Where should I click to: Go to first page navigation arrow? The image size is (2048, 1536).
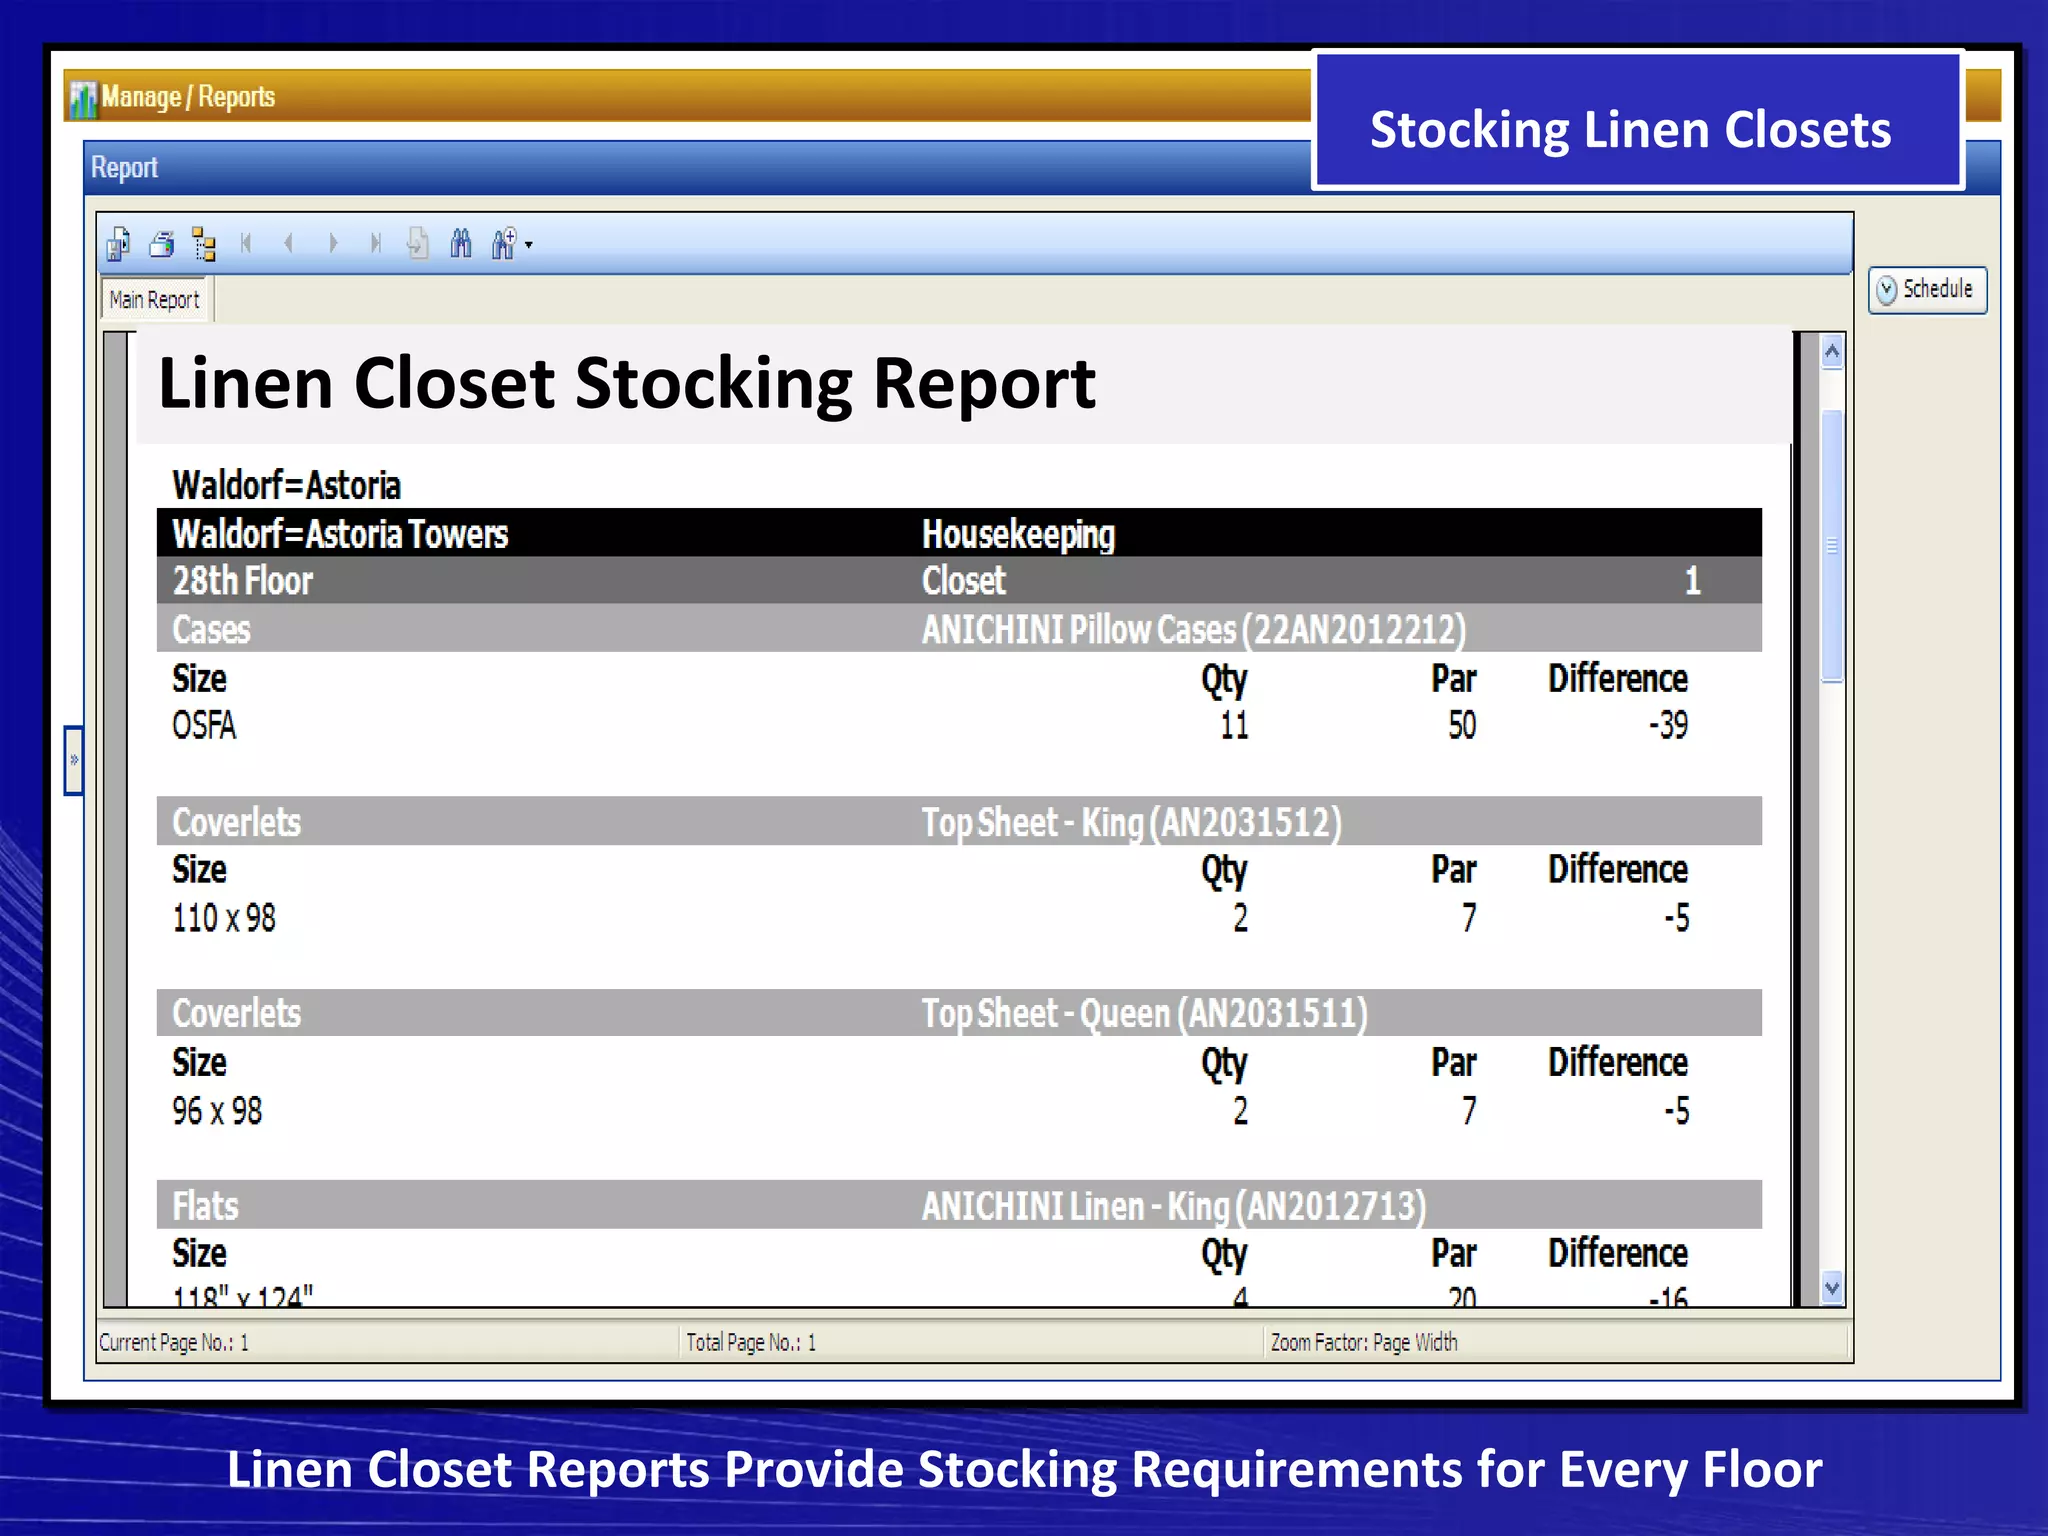click(246, 243)
